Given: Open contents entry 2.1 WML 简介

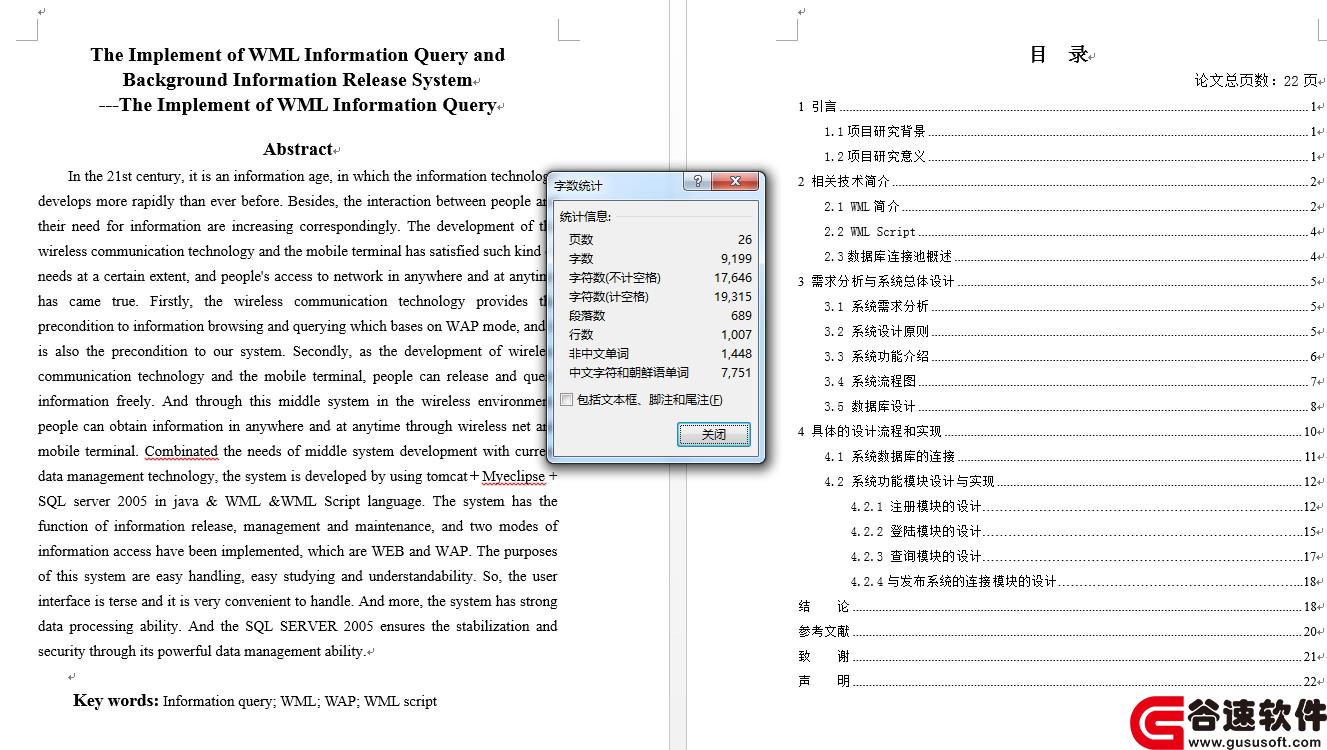Looking at the screenshot, I should click(1071, 206).
